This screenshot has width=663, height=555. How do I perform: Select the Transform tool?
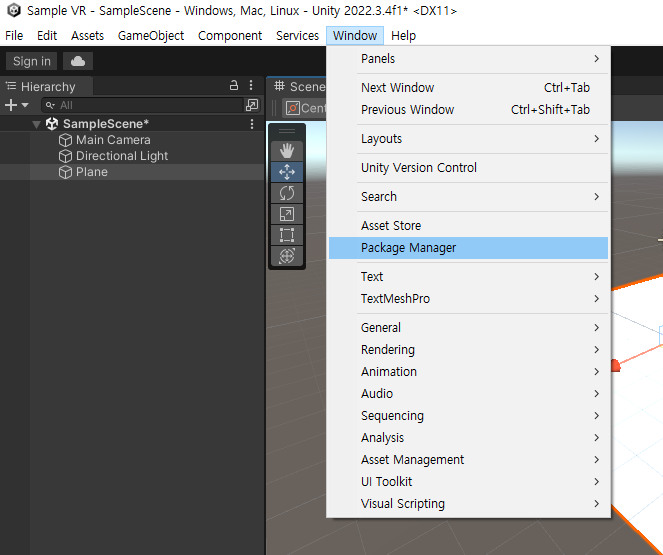tap(287, 256)
